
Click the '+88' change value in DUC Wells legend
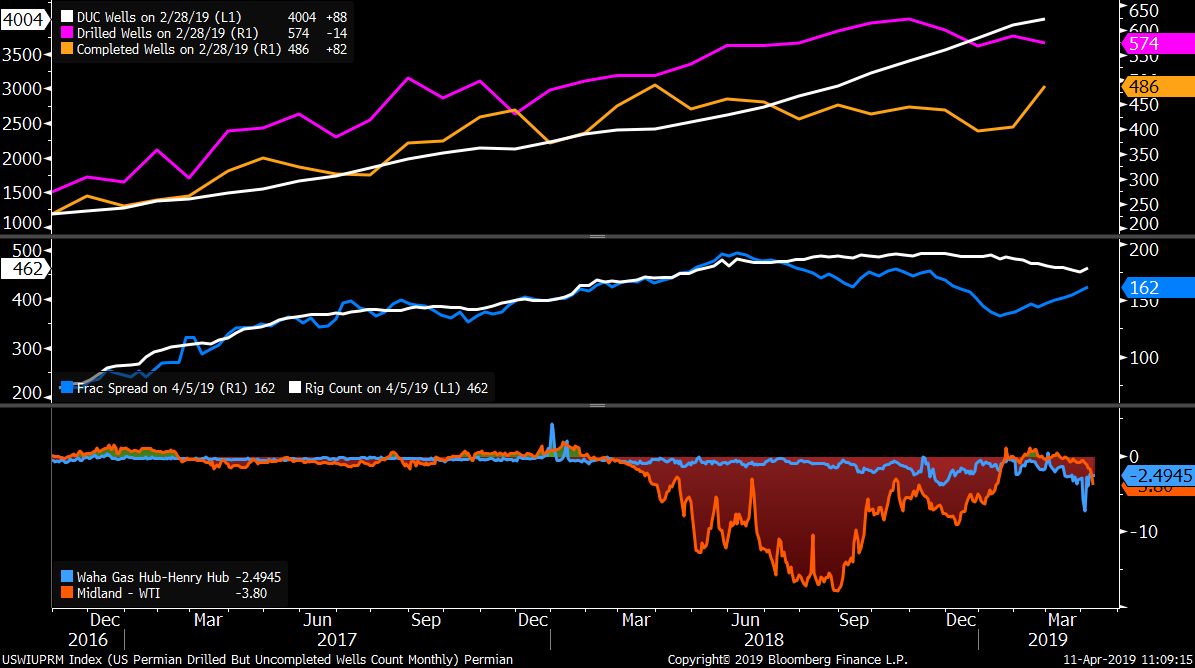pyautogui.click(x=335, y=17)
